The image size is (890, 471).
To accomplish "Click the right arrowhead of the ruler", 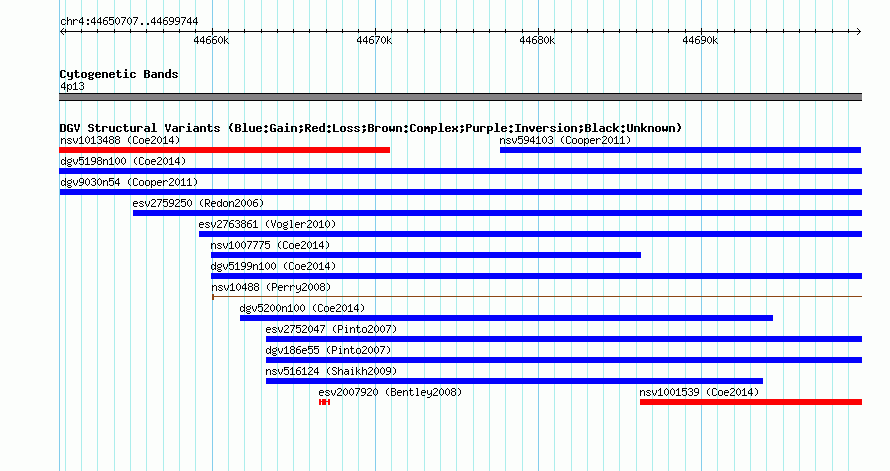I will click(859, 32).
